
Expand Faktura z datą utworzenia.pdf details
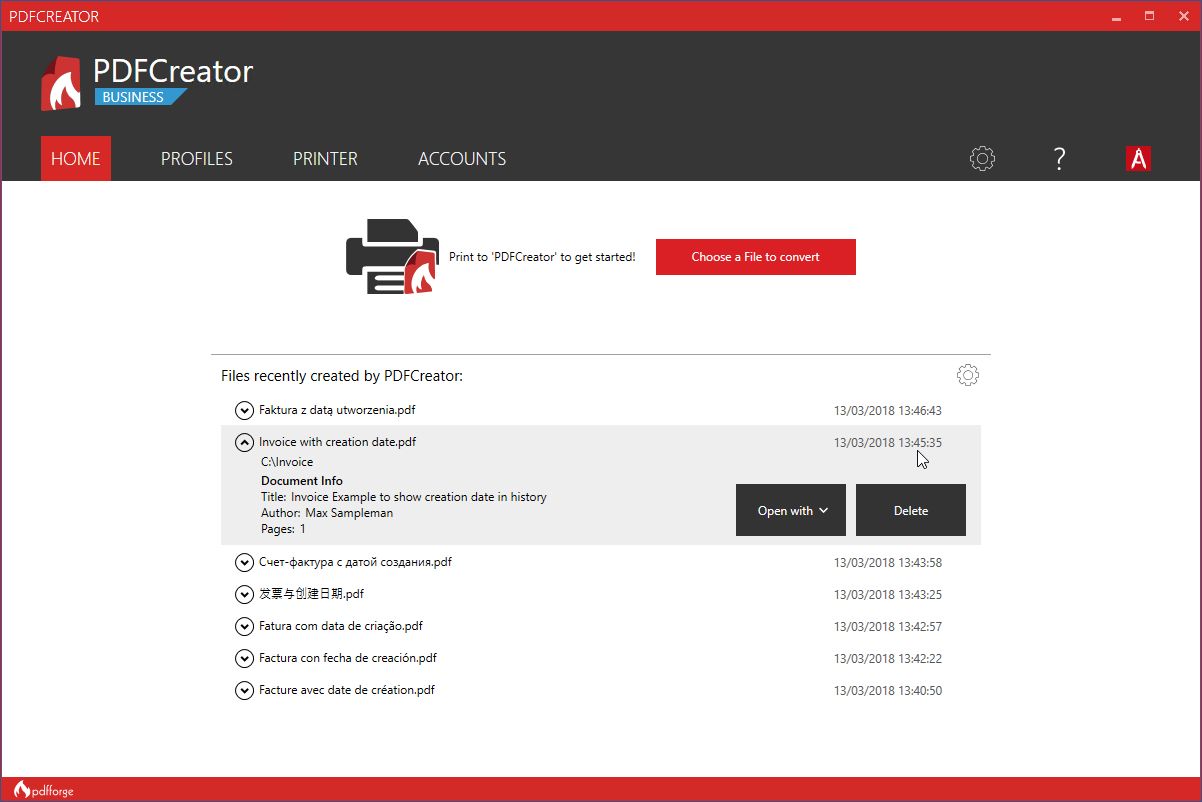click(244, 410)
